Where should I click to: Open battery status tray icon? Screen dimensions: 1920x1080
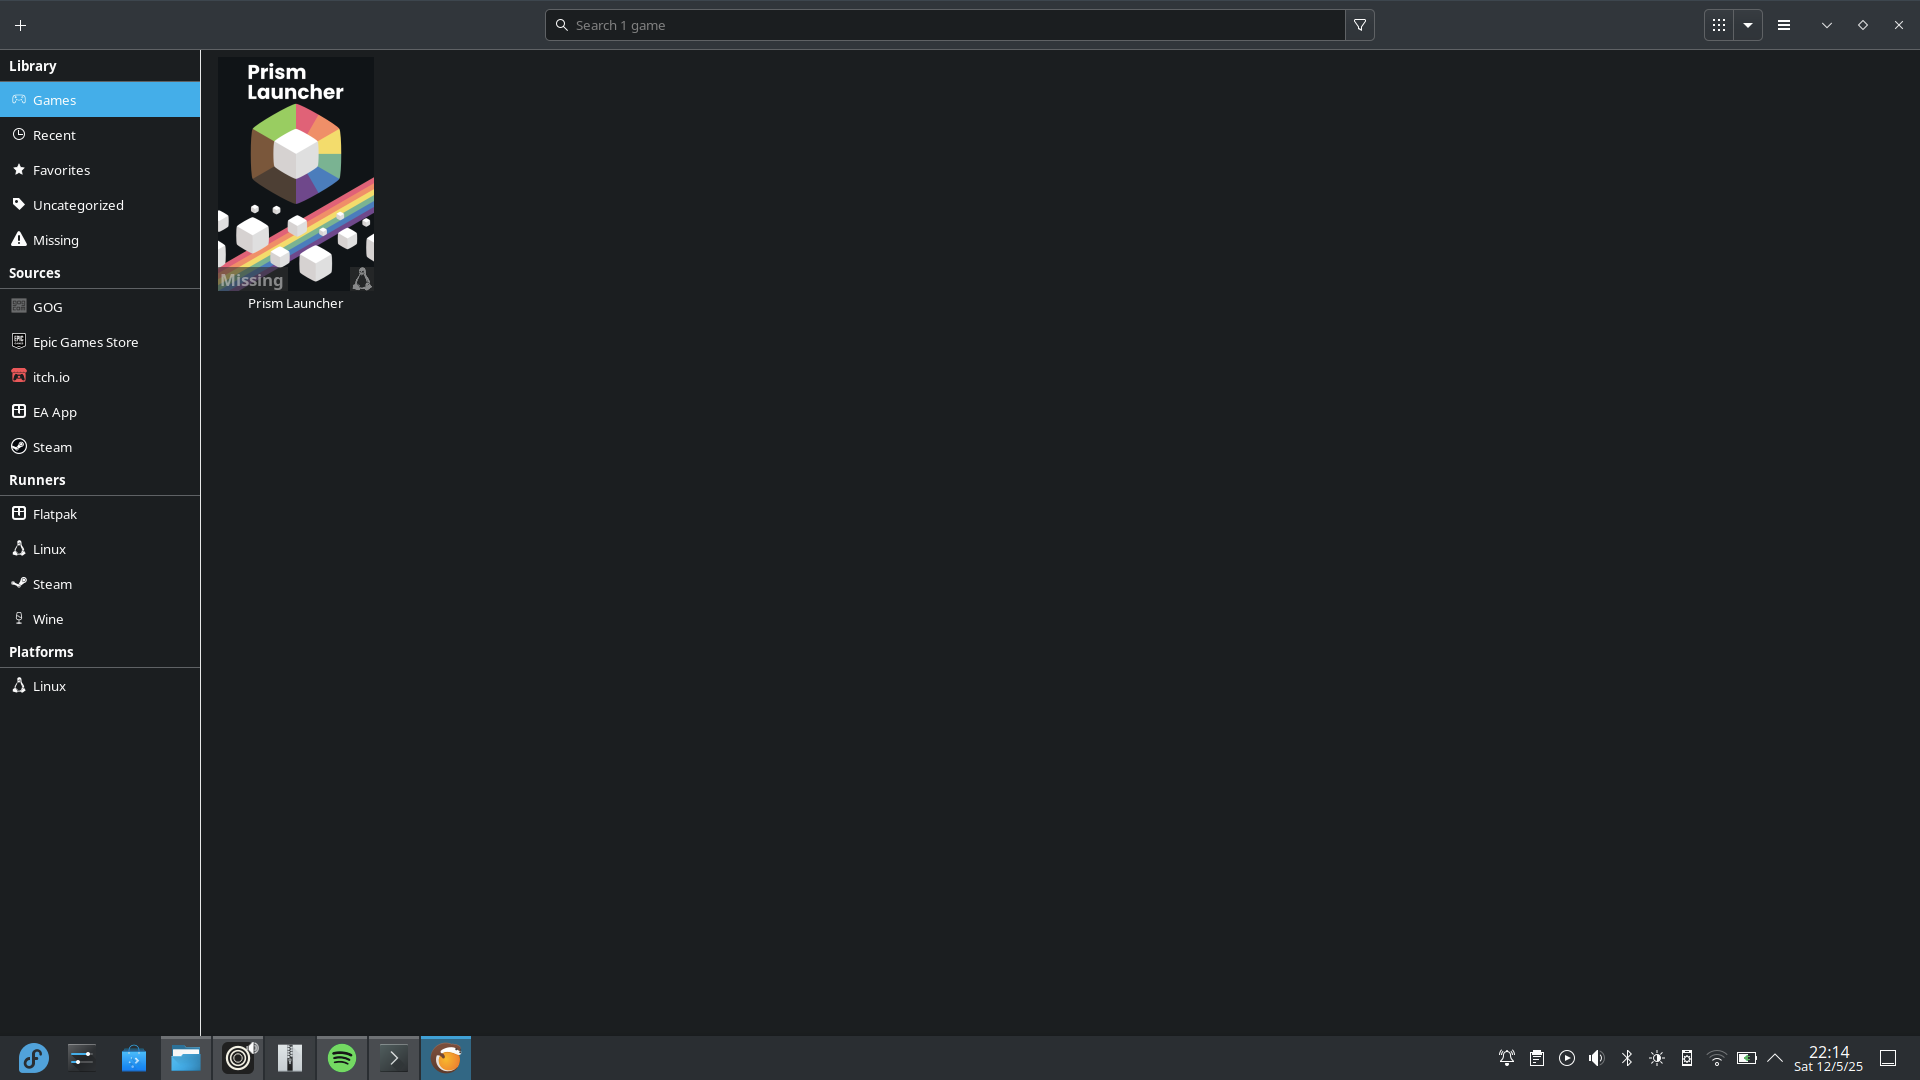pos(1747,1058)
